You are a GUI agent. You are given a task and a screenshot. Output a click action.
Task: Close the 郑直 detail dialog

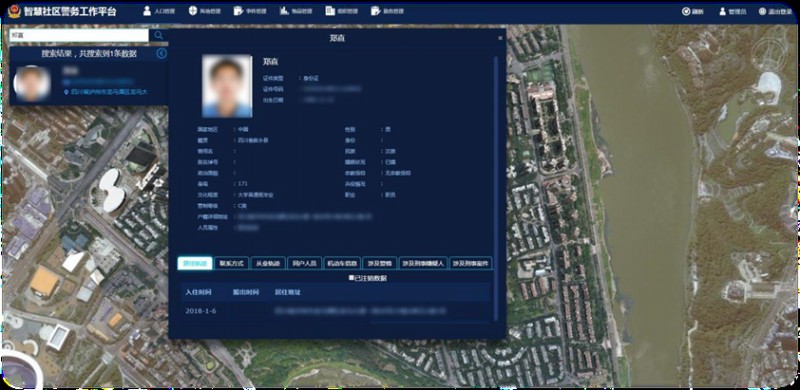pos(500,38)
